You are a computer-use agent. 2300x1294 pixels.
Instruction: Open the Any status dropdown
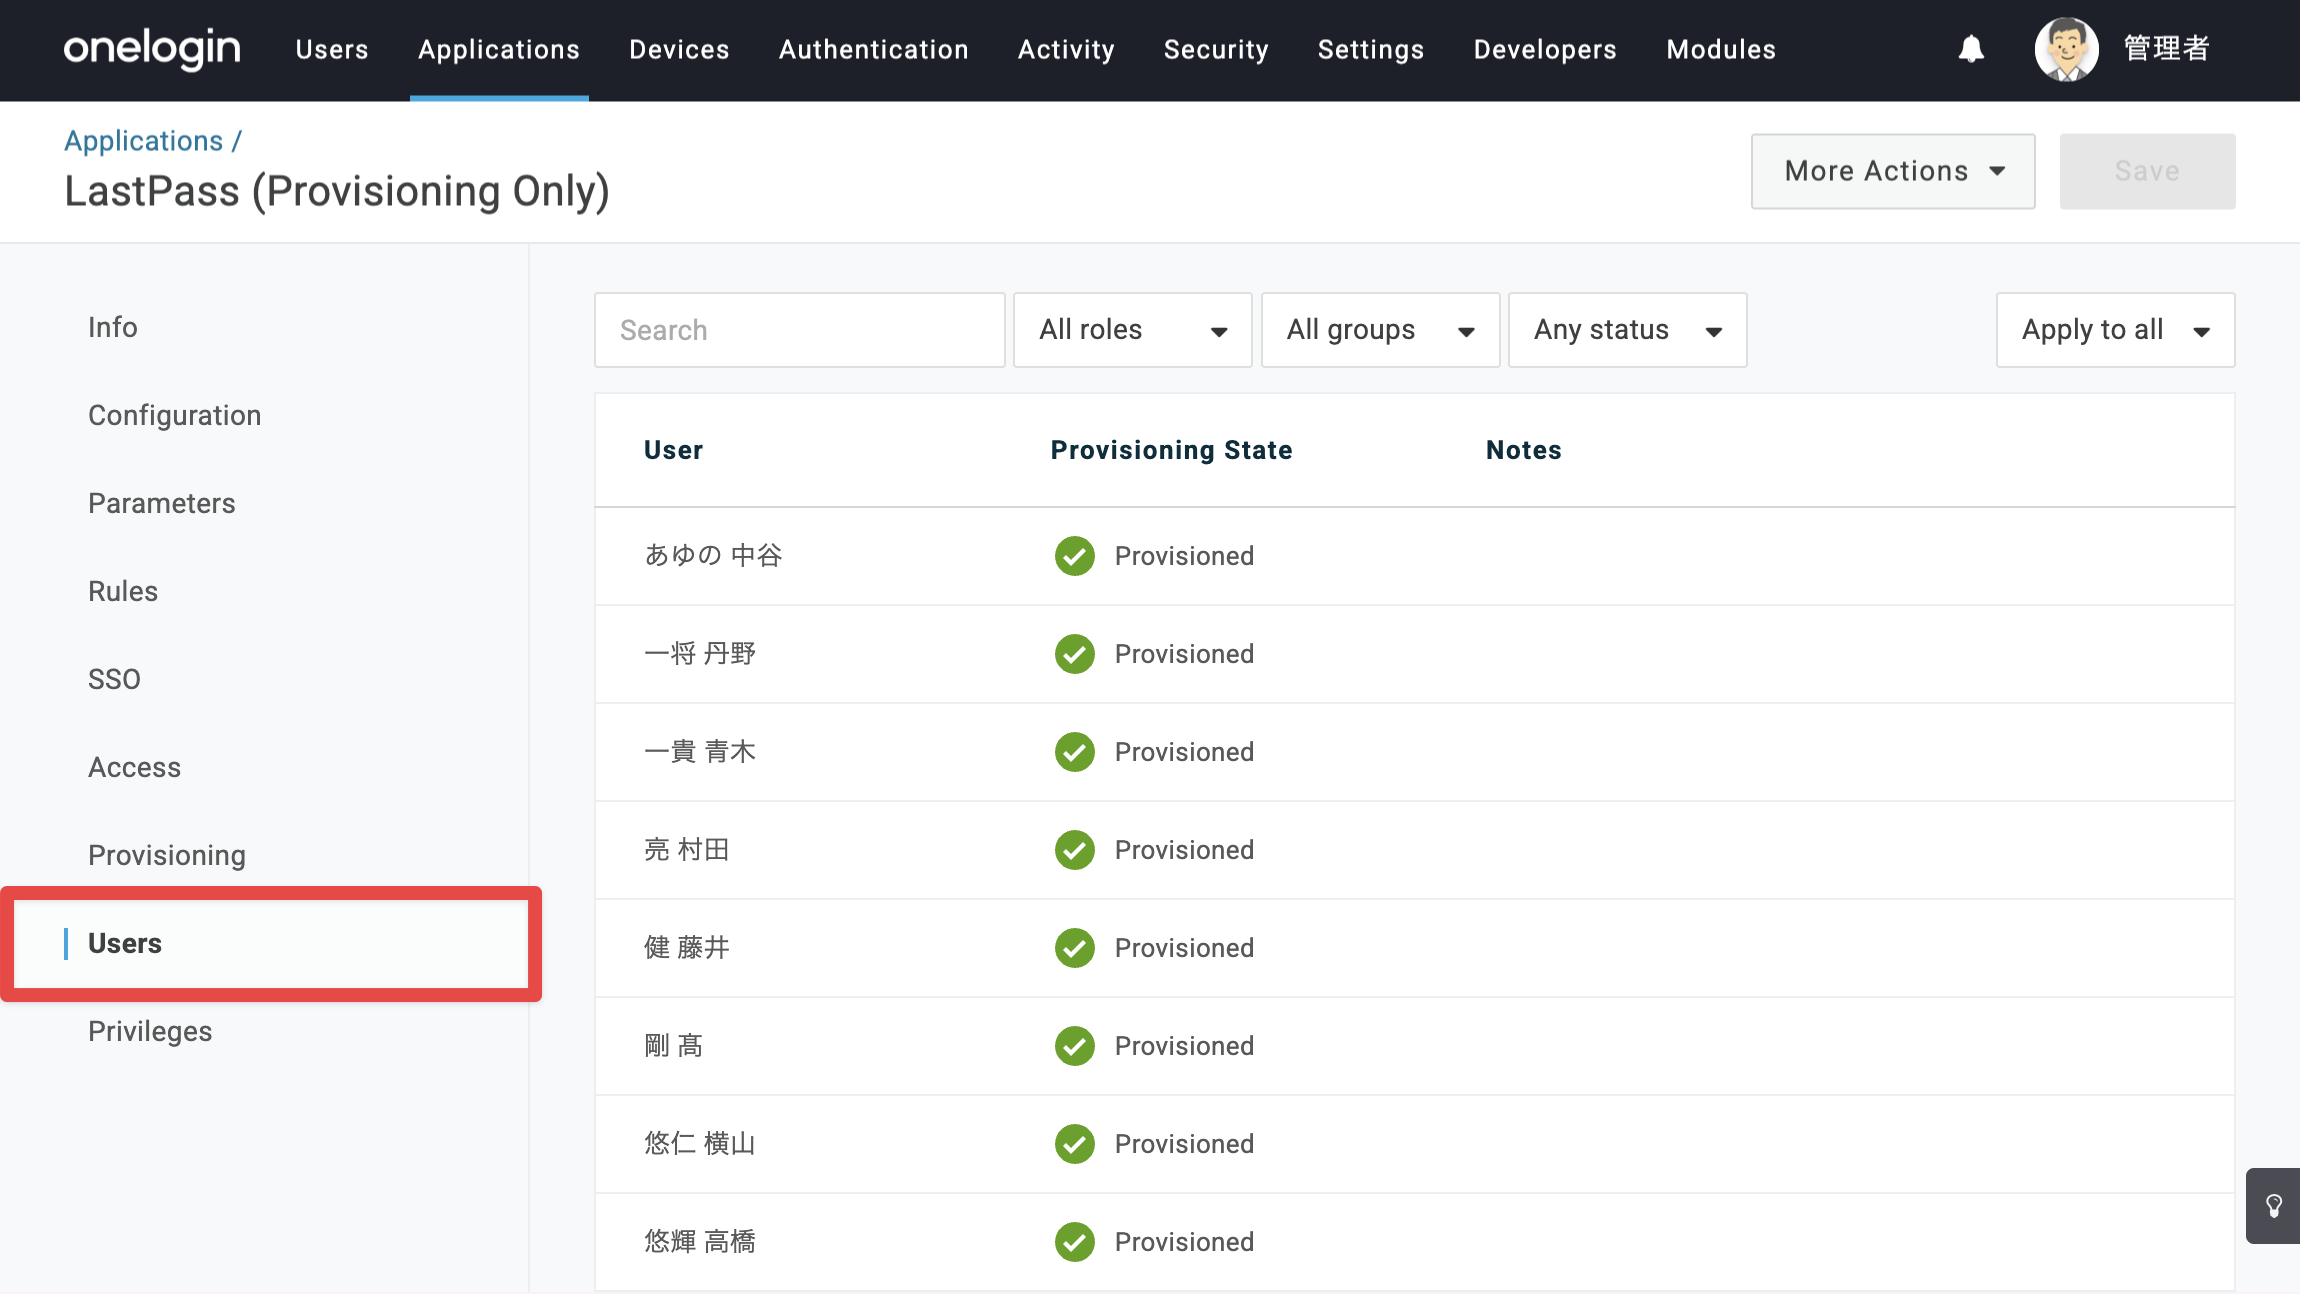click(1627, 330)
